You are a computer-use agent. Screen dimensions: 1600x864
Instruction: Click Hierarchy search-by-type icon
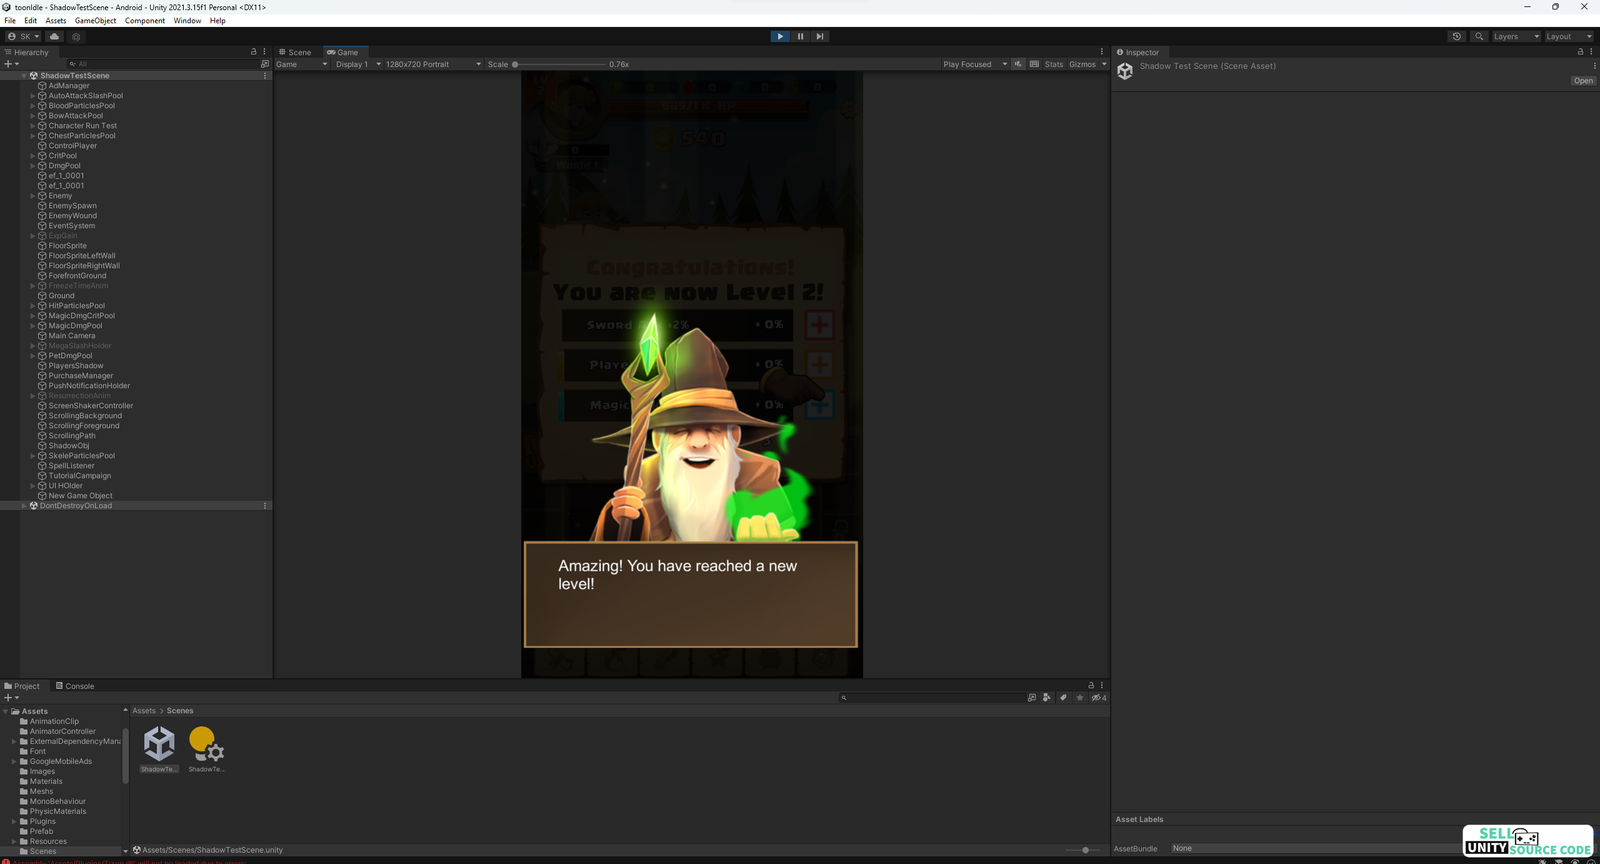(265, 64)
